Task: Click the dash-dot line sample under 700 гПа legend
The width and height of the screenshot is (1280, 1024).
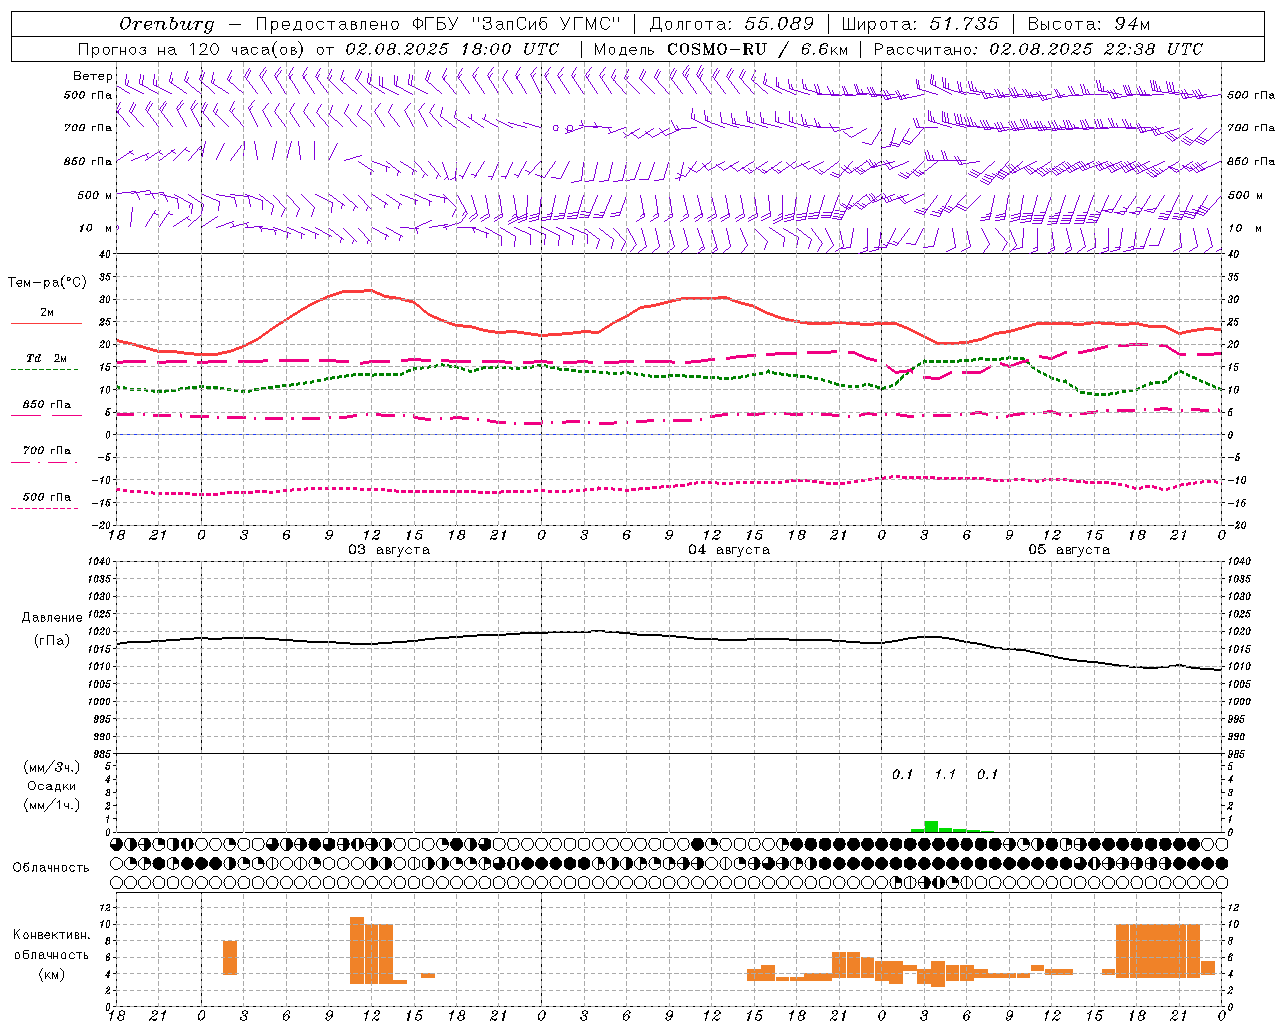Action: [44, 462]
